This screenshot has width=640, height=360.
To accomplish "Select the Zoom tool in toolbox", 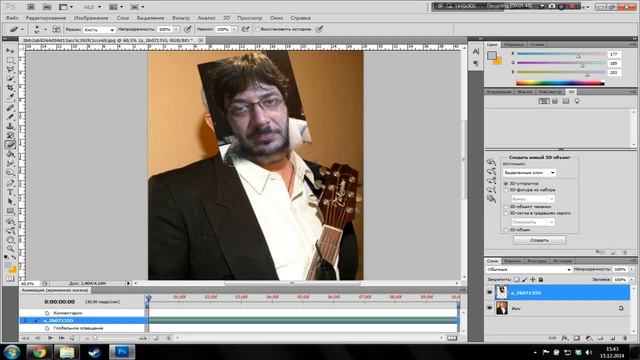I will [x=10, y=249].
